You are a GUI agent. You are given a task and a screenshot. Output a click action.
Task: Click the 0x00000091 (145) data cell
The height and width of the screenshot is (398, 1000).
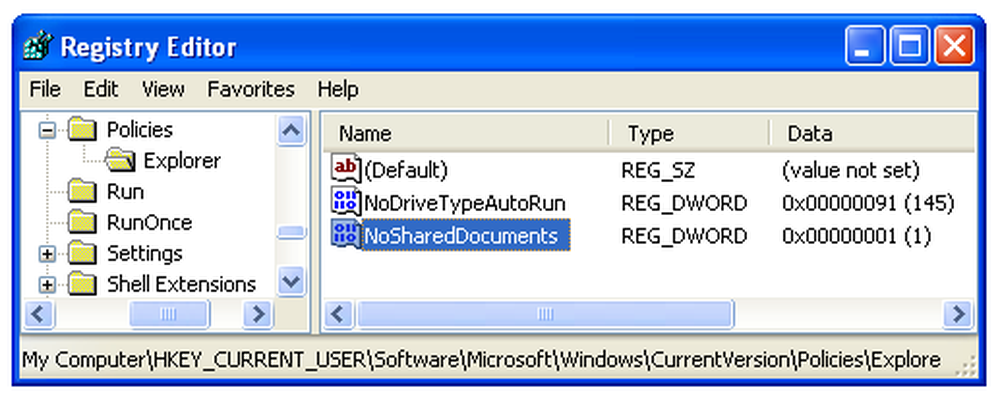click(868, 203)
